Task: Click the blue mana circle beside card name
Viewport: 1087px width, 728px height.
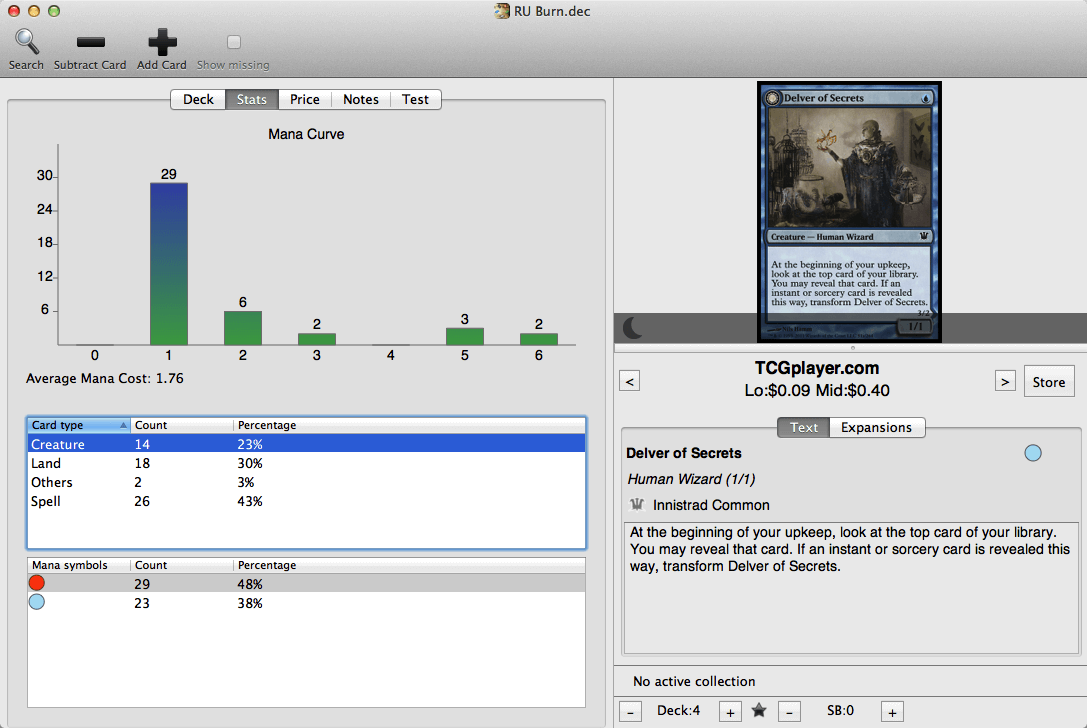Action: [x=1033, y=453]
